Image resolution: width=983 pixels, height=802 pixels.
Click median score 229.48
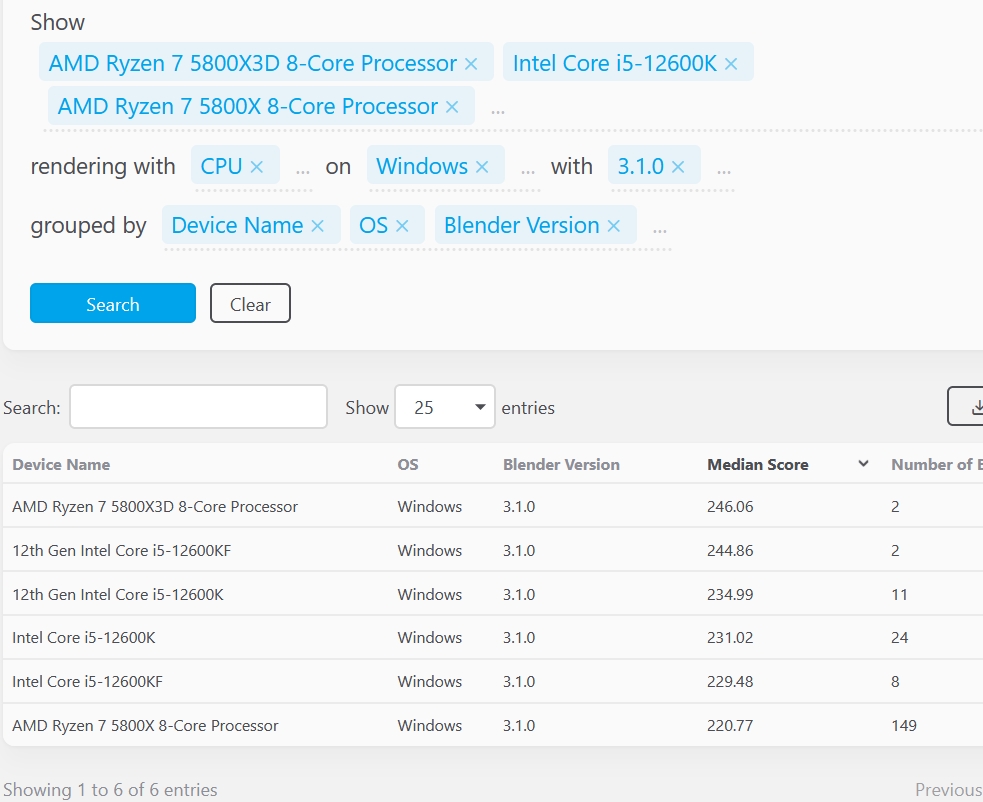pos(730,682)
